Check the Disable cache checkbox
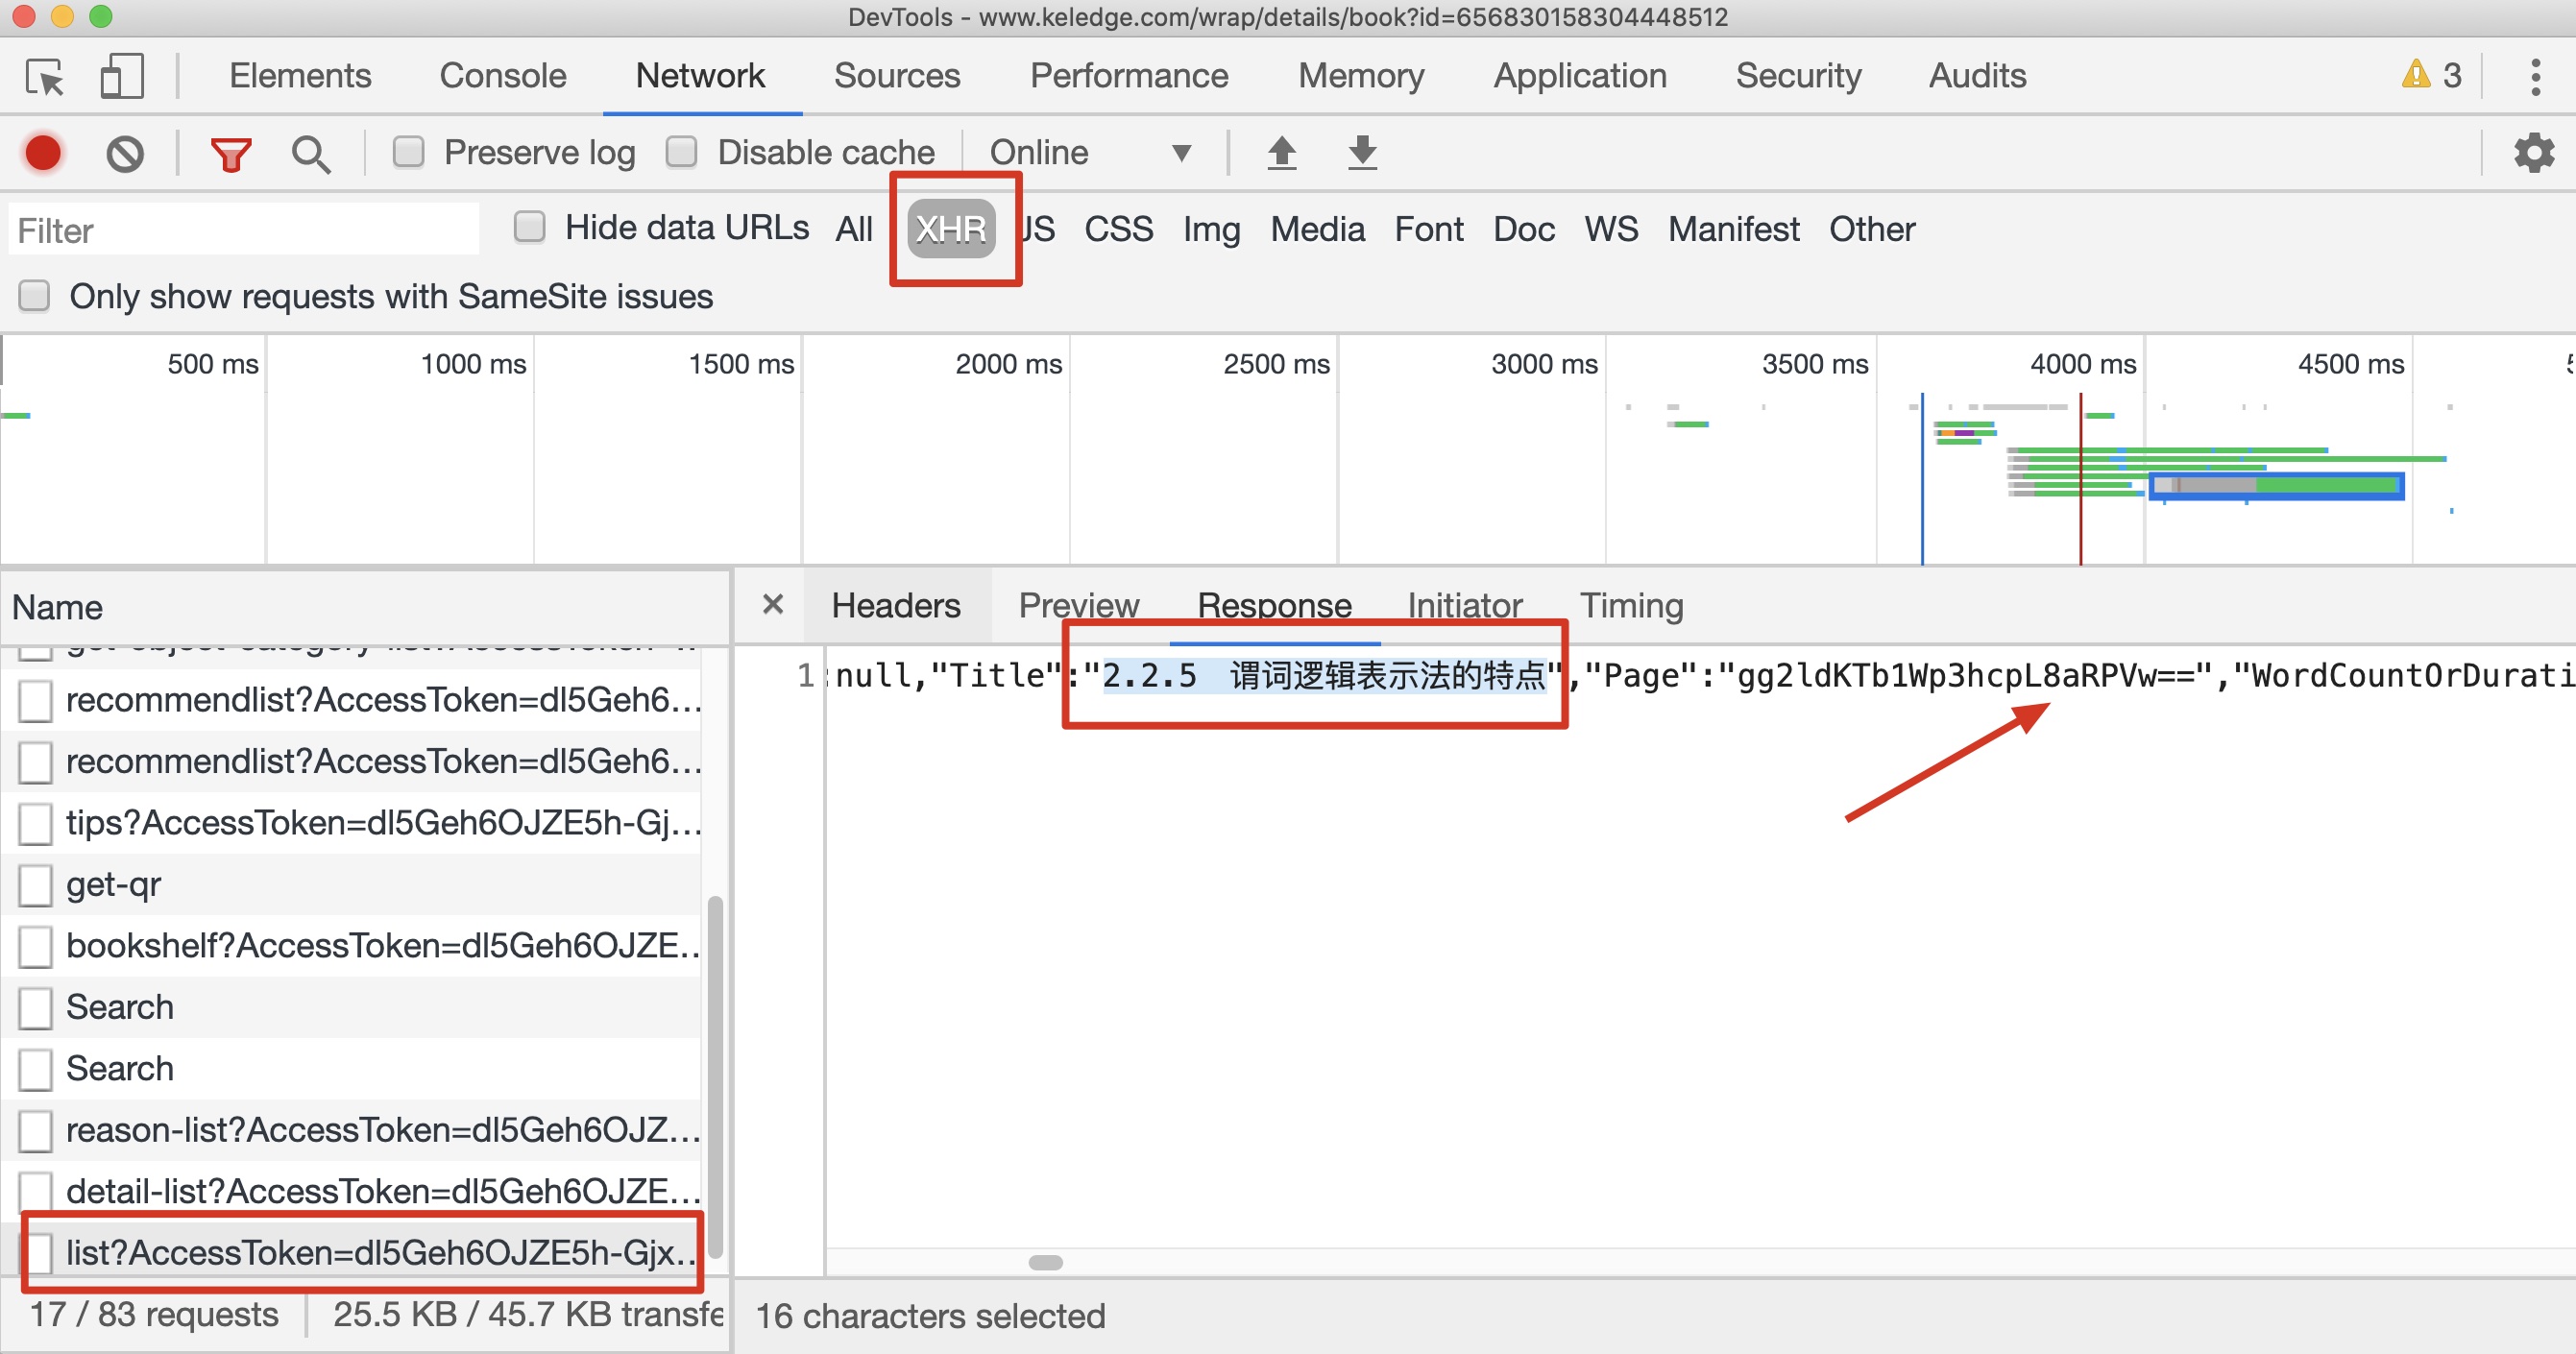The height and width of the screenshot is (1354, 2576). 682,152
